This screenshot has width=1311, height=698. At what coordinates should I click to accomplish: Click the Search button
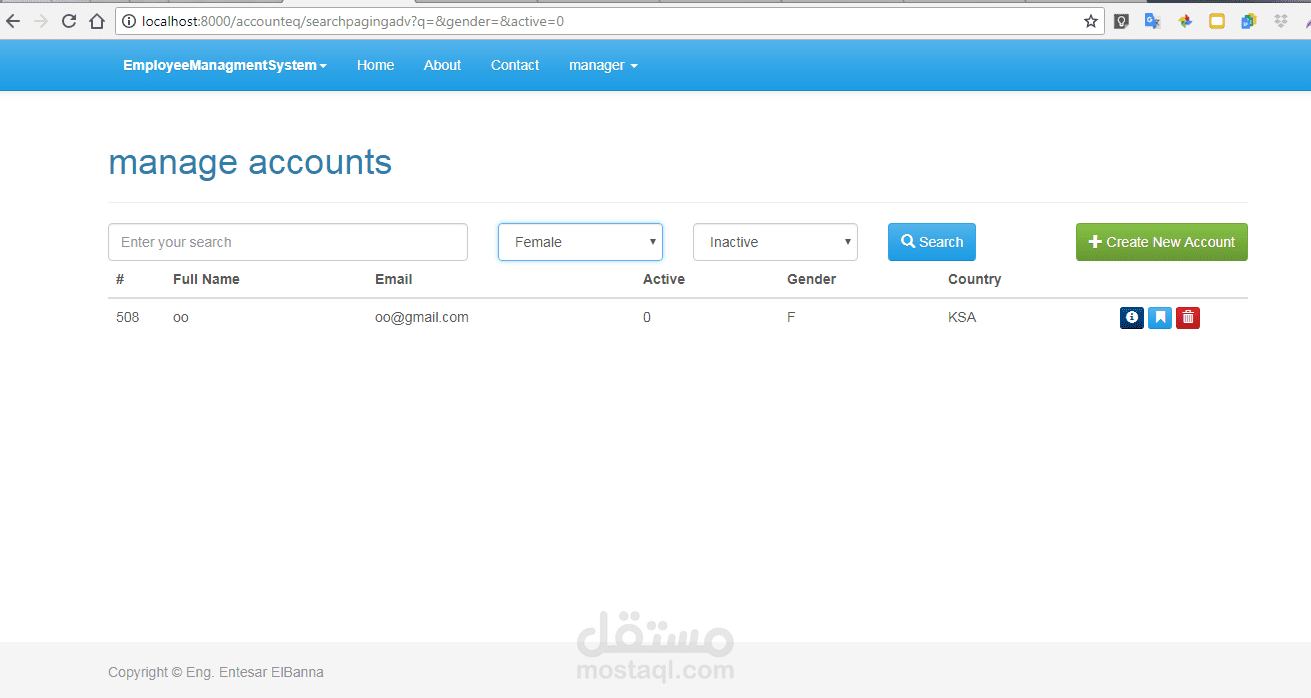tap(932, 242)
